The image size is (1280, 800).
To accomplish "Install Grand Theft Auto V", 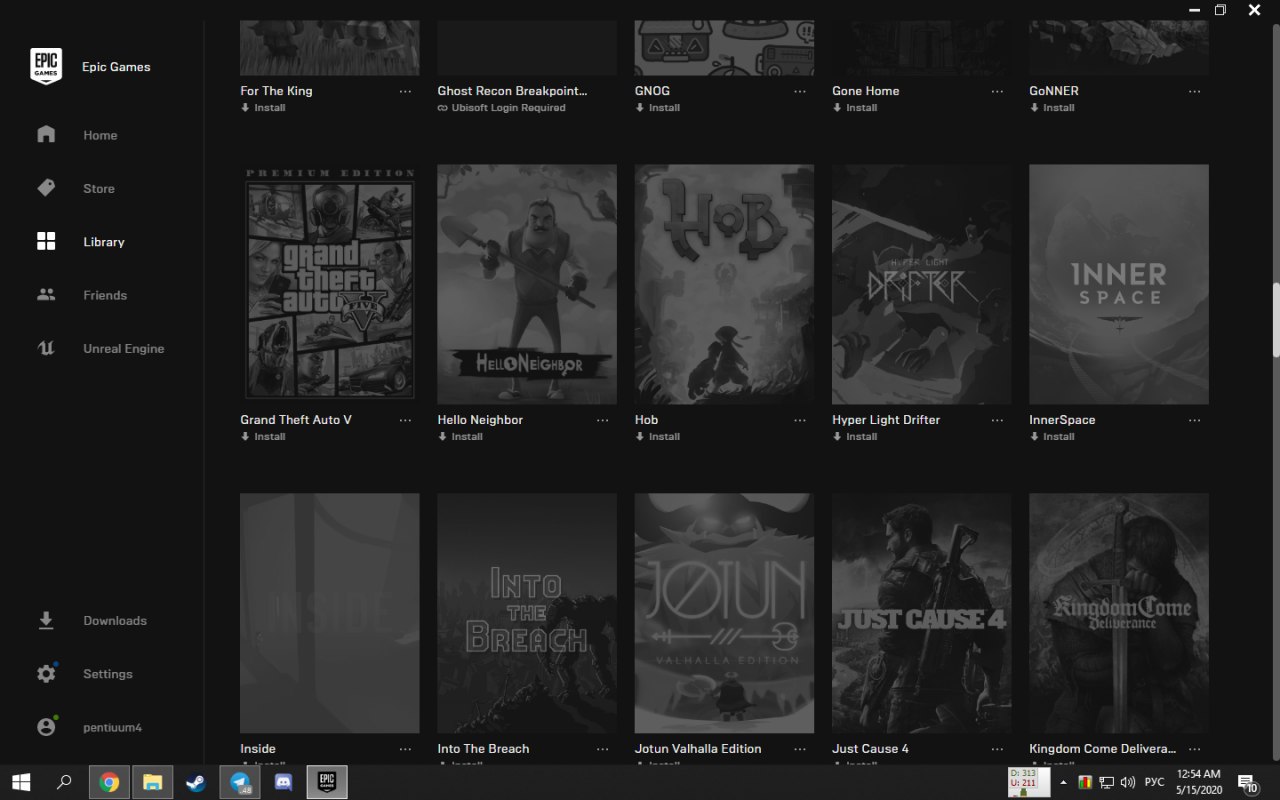I will coord(263,437).
